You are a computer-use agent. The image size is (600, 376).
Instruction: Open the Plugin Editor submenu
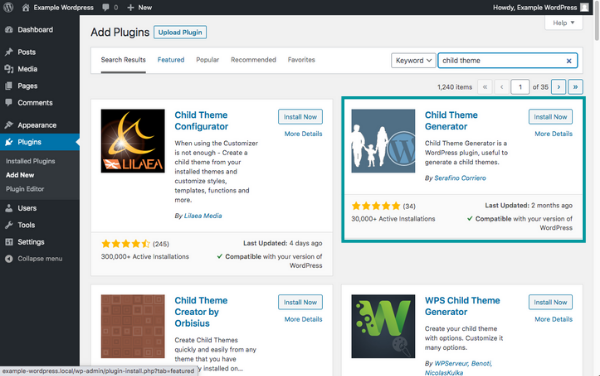25,189
